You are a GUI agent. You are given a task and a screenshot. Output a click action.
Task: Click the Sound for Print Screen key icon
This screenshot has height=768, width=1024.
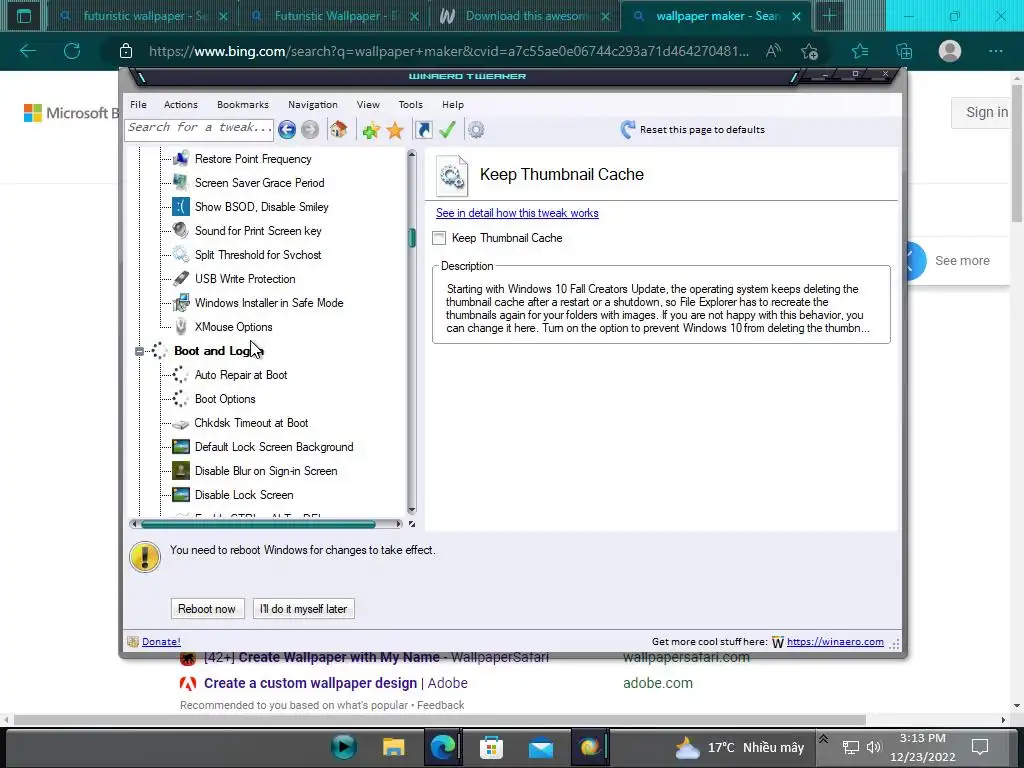pos(181,231)
